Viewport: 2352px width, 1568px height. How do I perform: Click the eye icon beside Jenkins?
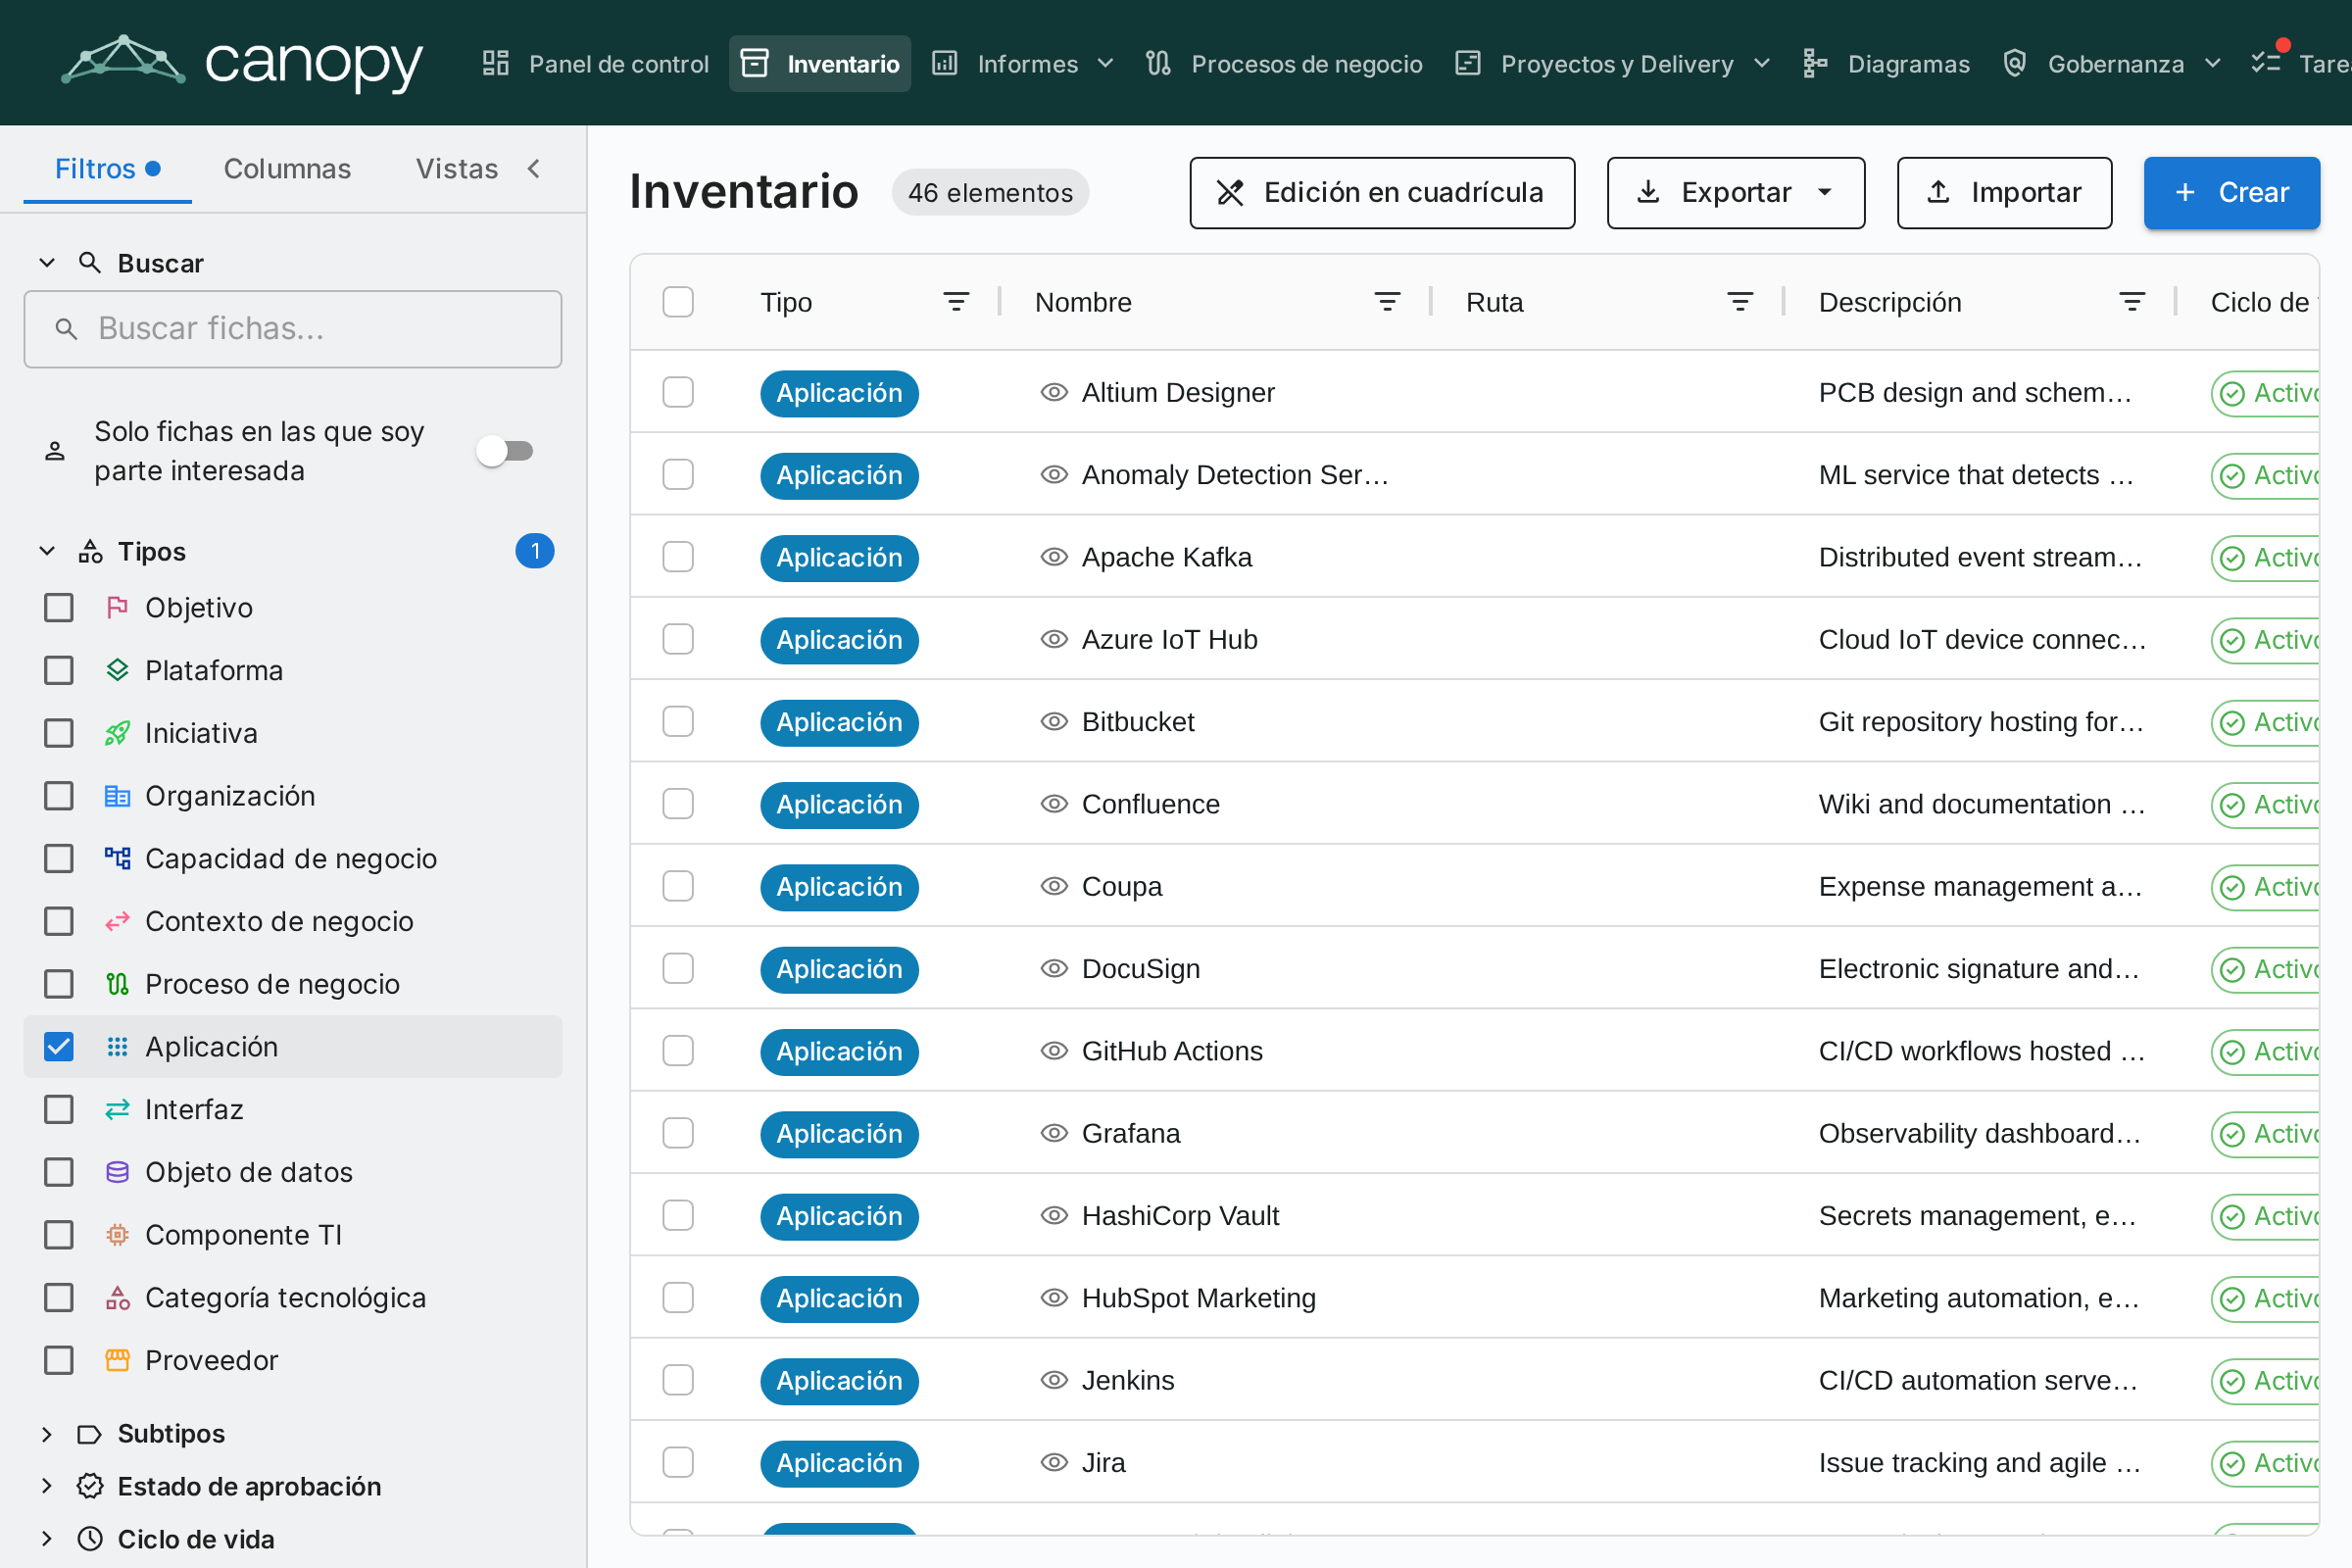tap(1054, 1380)
